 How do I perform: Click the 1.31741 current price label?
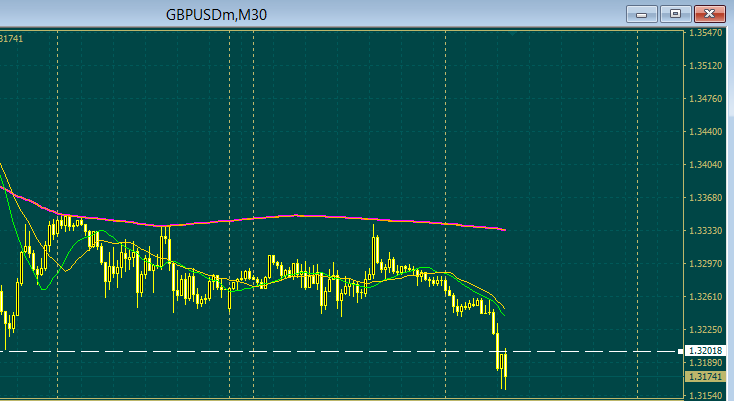pos(706,377)
